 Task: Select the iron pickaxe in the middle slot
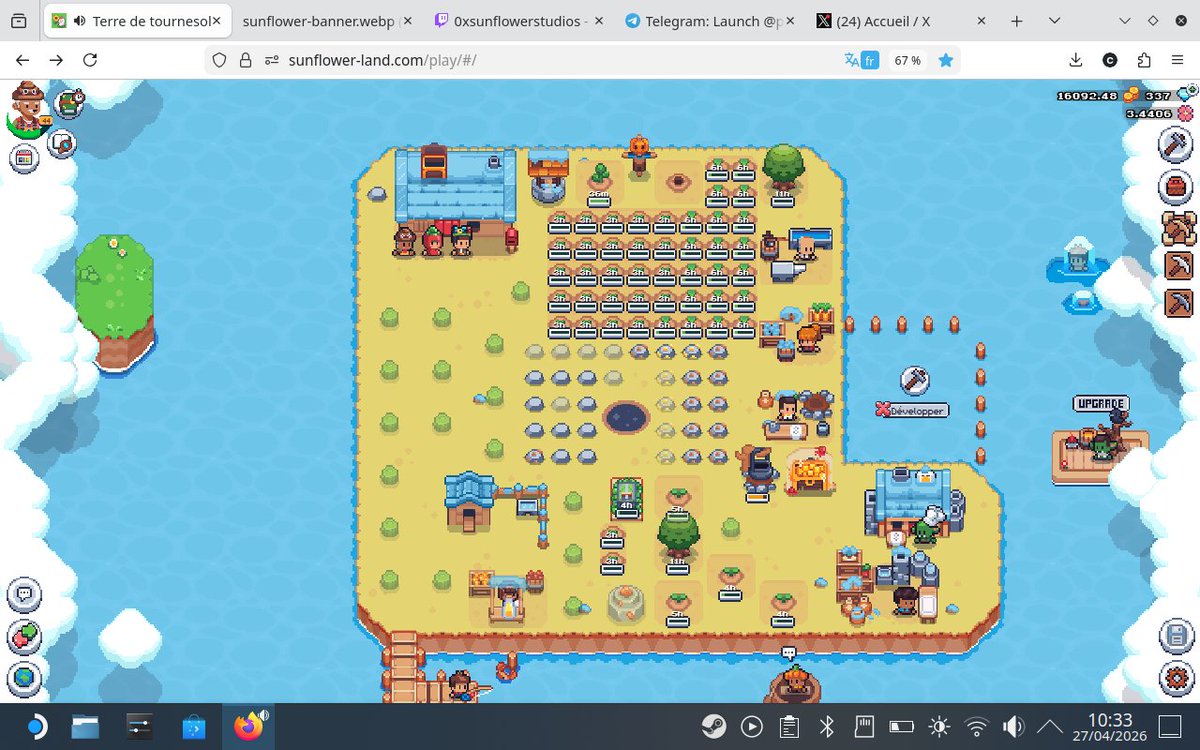tap(1179, 265)
